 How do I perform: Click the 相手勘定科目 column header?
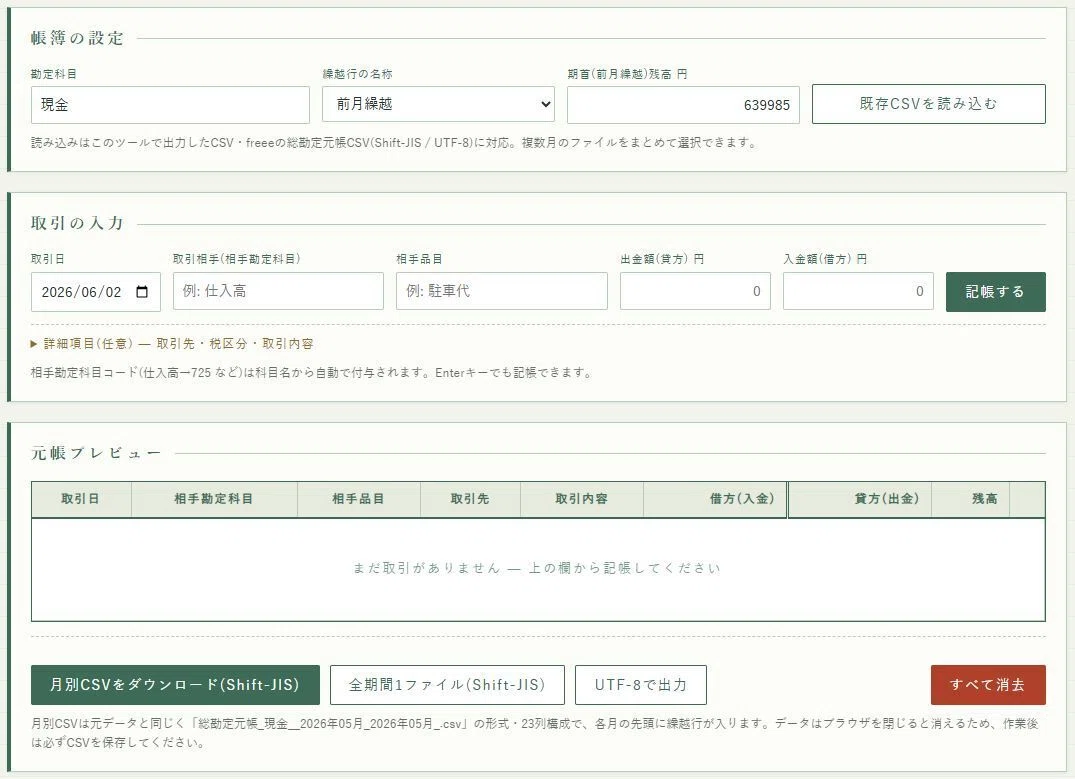[214, 499]
